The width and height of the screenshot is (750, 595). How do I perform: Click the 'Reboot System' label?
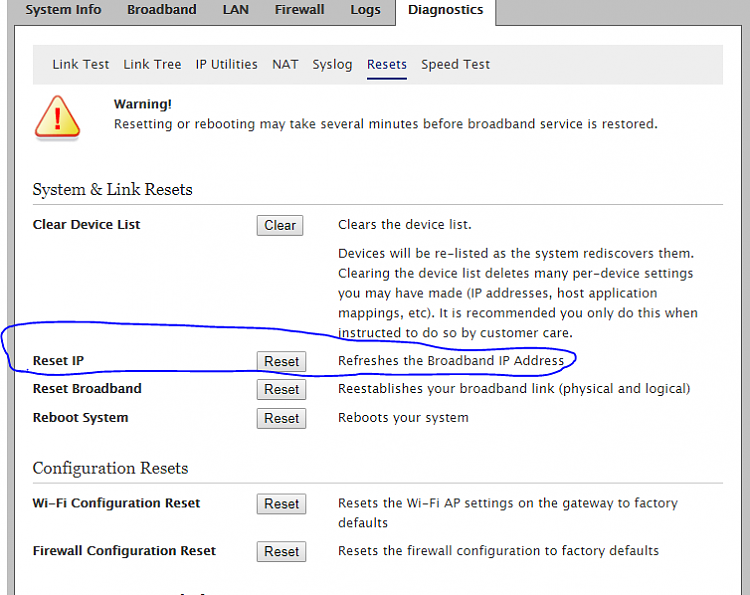click(80, 418)
